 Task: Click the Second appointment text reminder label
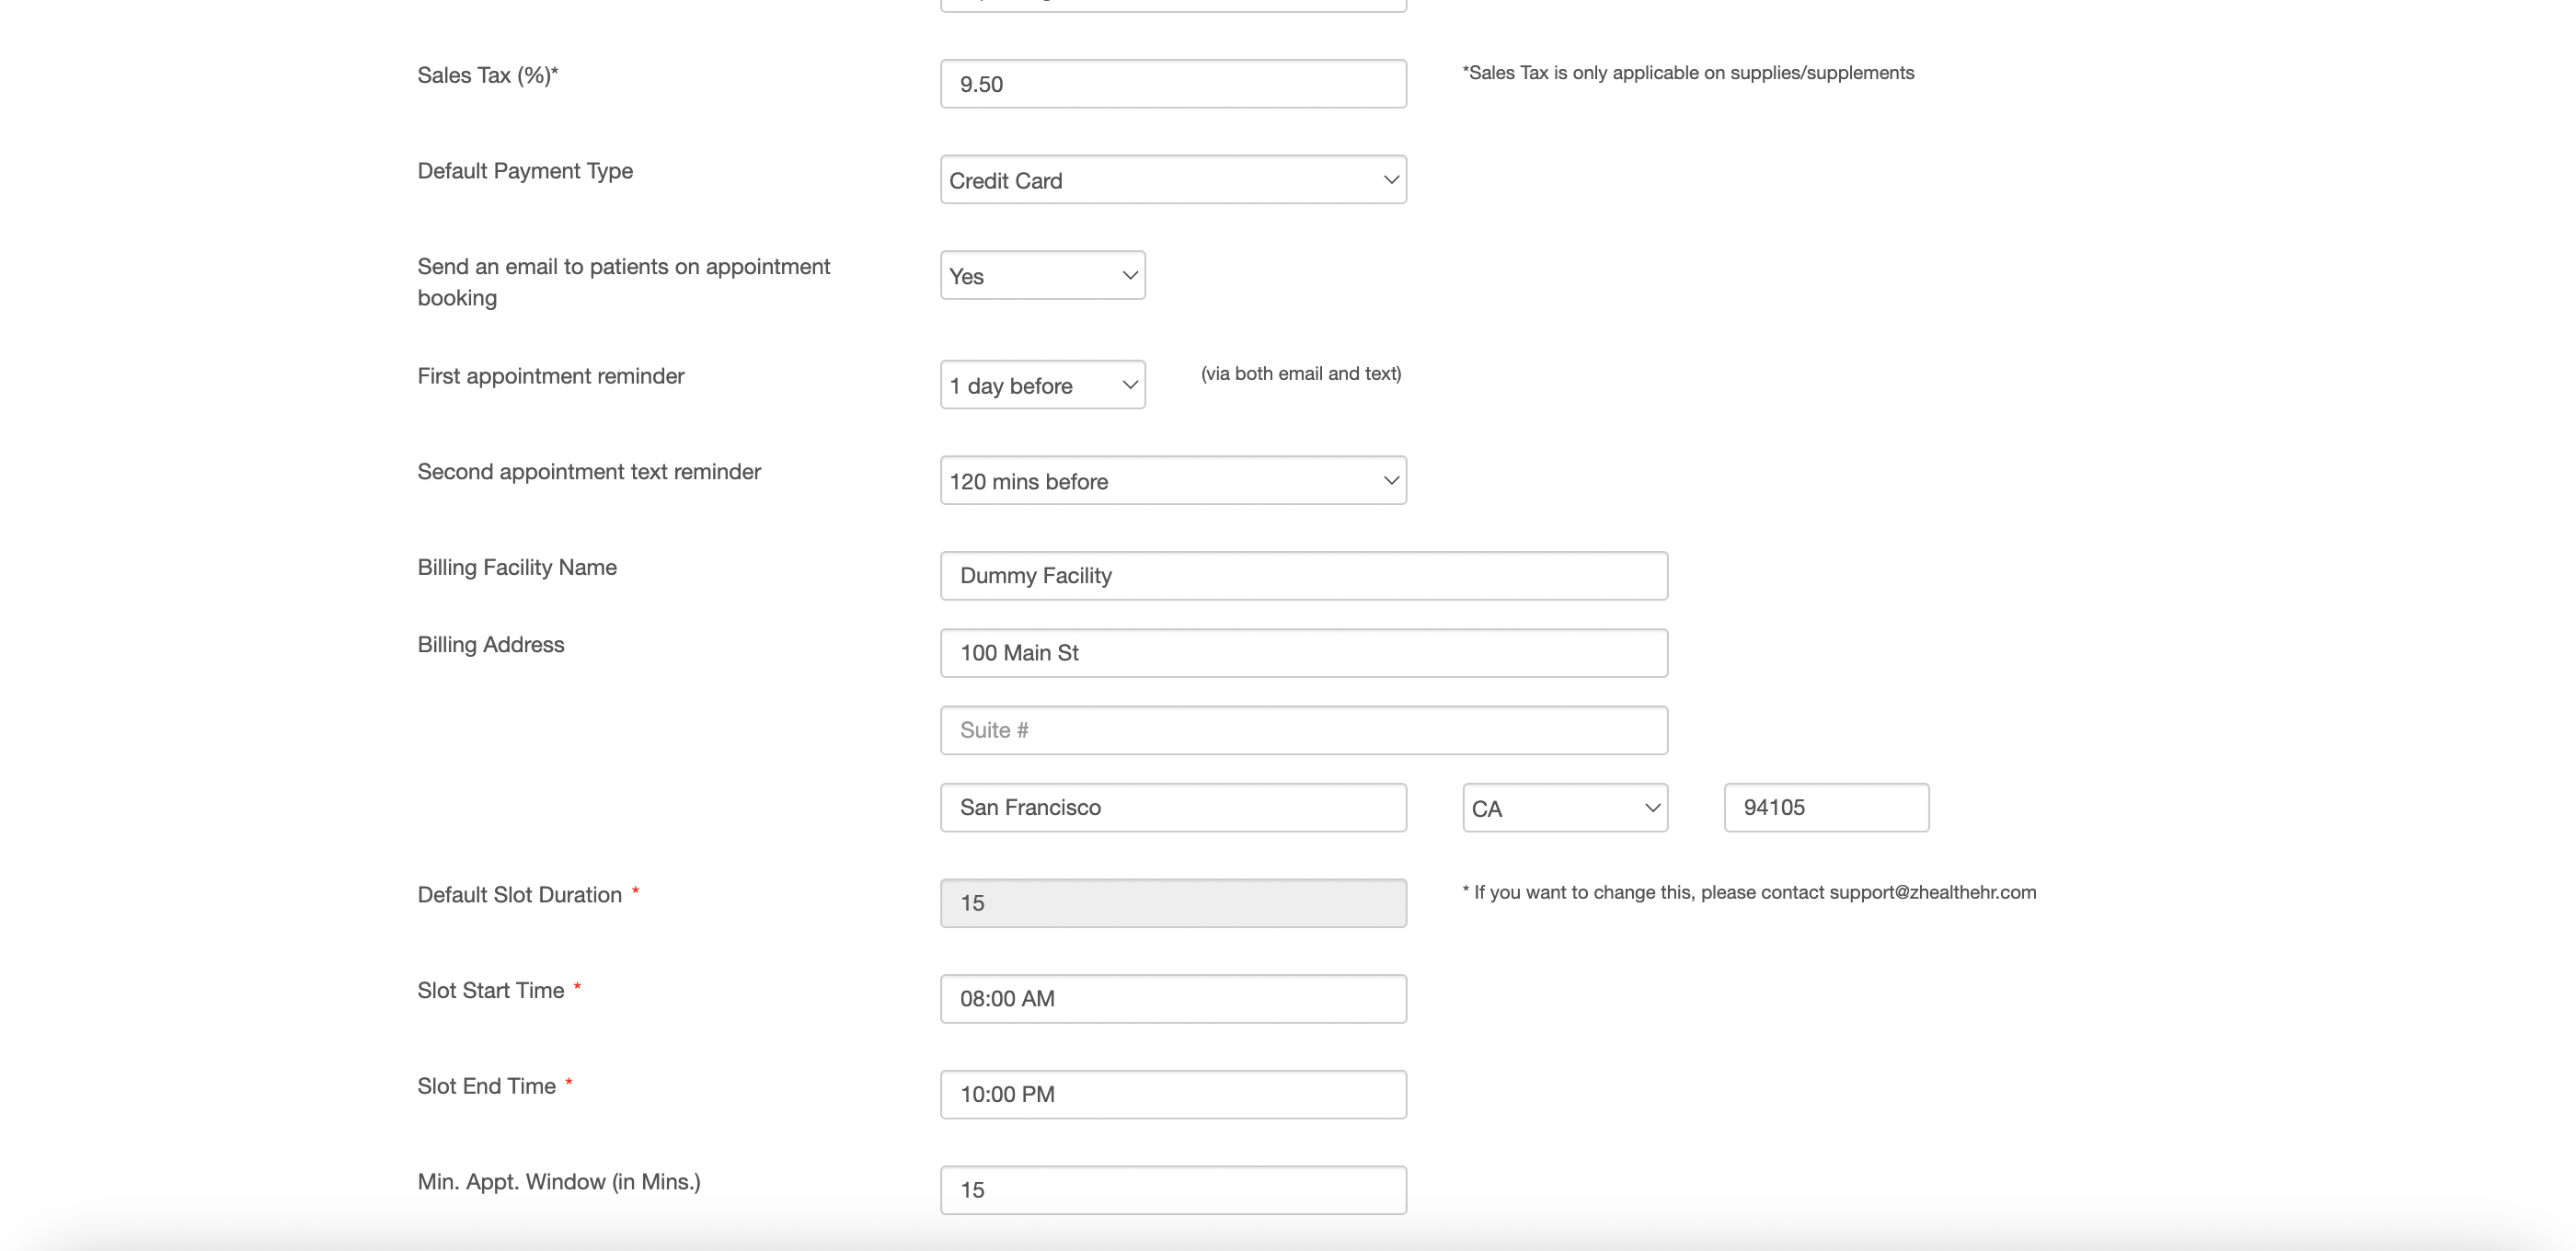click(589, 471)
